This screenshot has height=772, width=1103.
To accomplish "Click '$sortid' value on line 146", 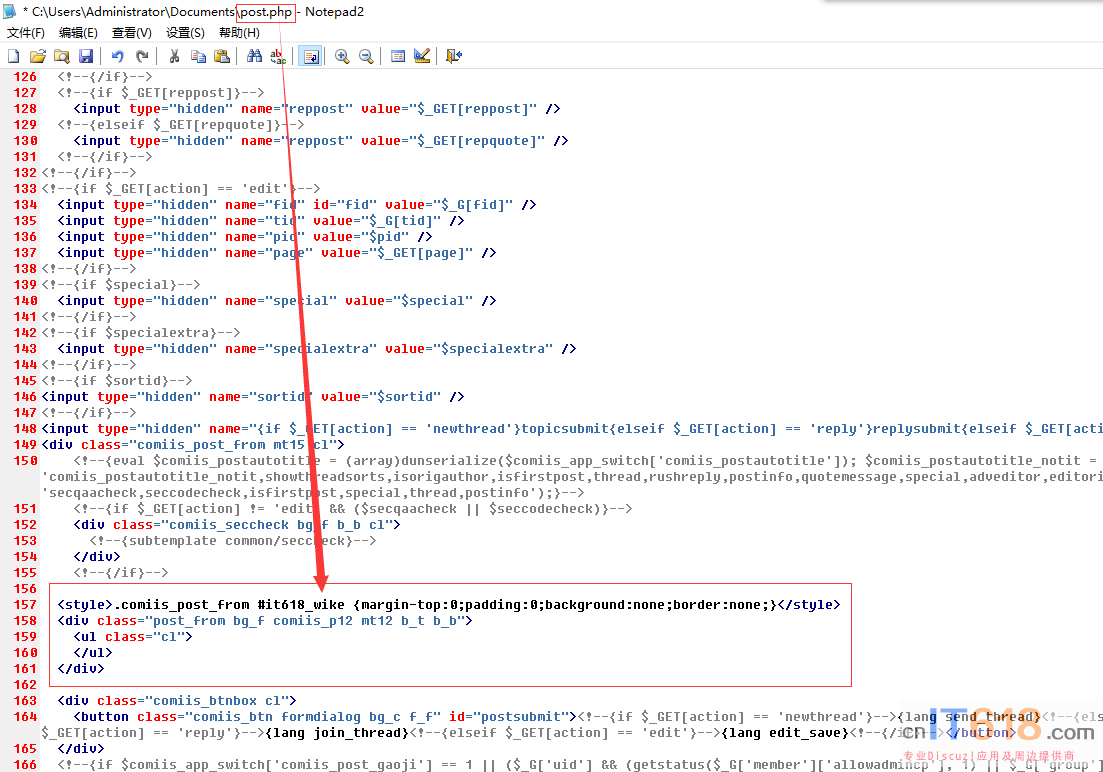I will click(405, 397).
